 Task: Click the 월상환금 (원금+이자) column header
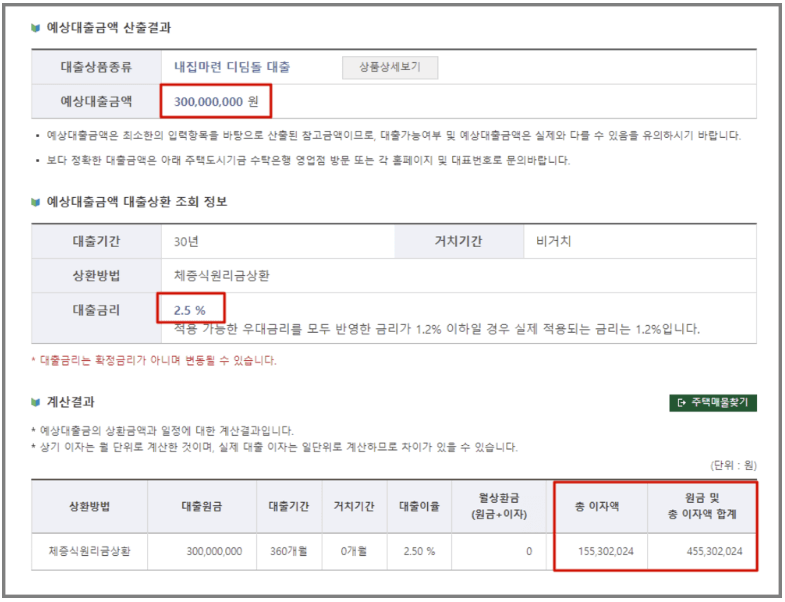tap(499, 506)
